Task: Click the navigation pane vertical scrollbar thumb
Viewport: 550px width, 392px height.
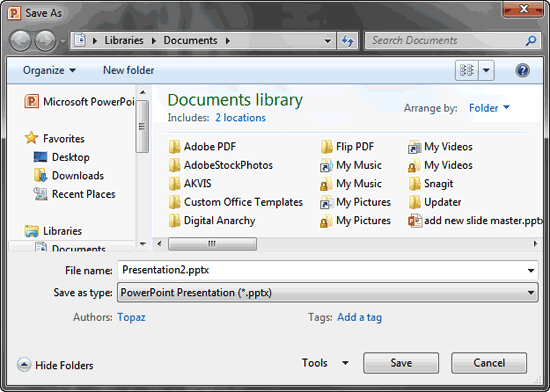Action: tap(142, 126)
